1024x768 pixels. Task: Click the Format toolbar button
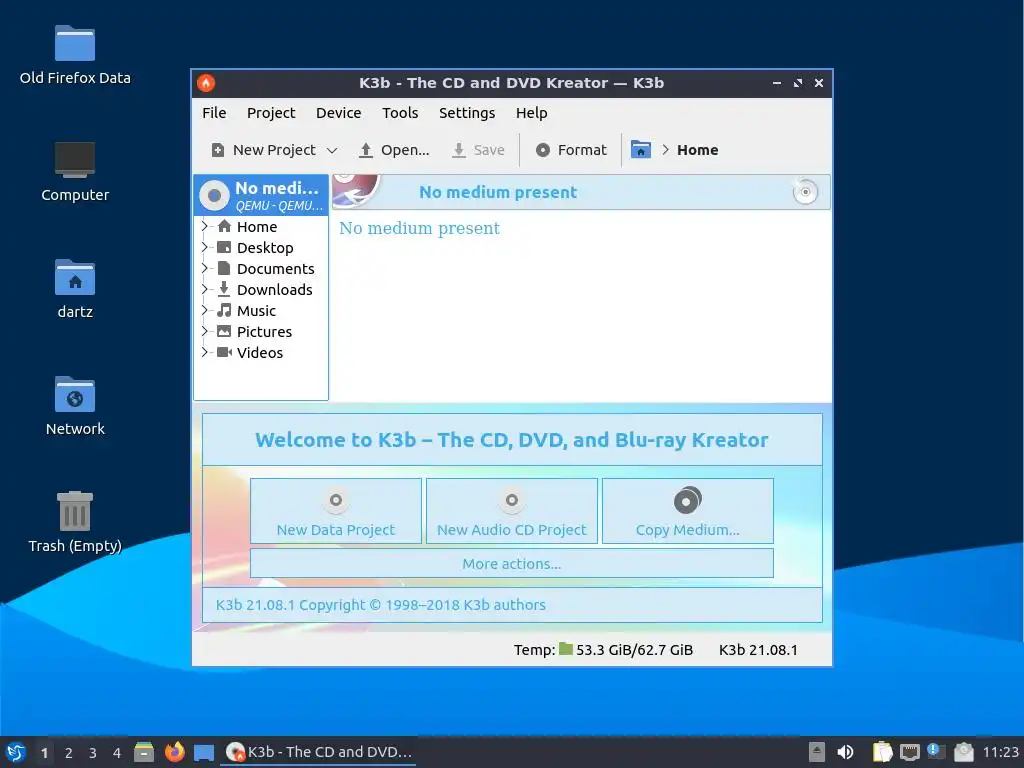click(x=571, y=150)
